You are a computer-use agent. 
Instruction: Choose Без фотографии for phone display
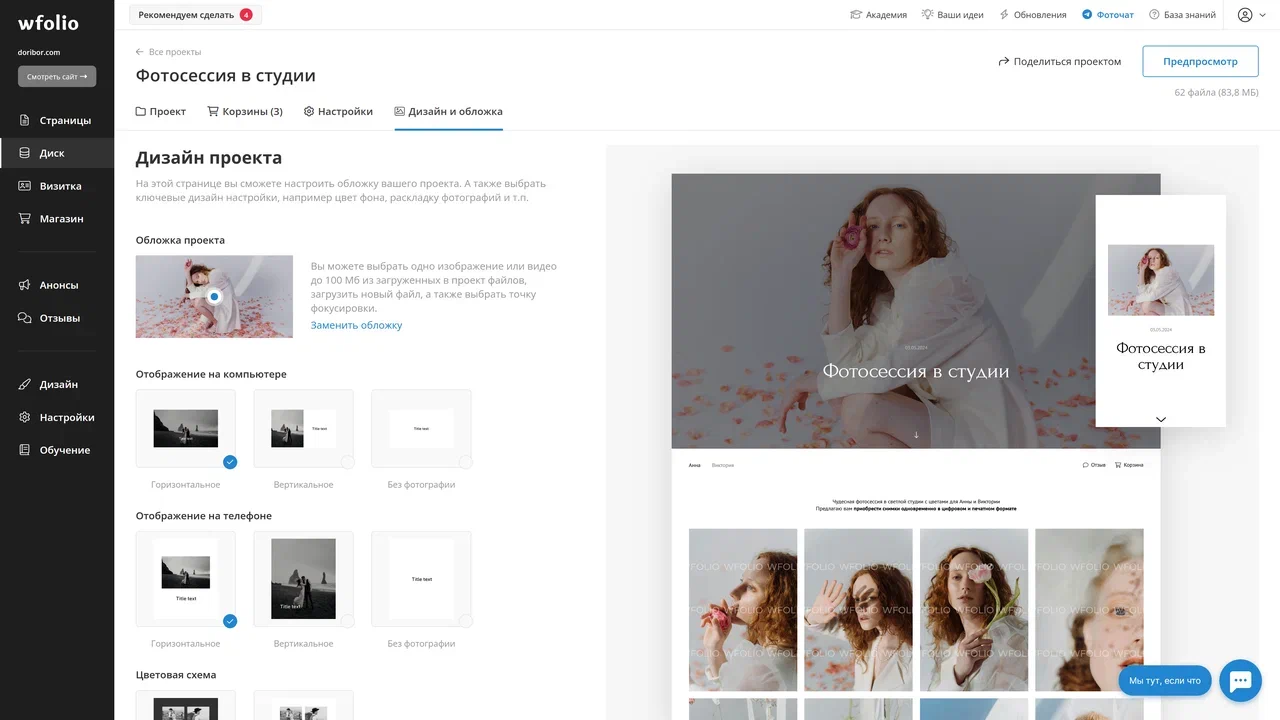421,579
